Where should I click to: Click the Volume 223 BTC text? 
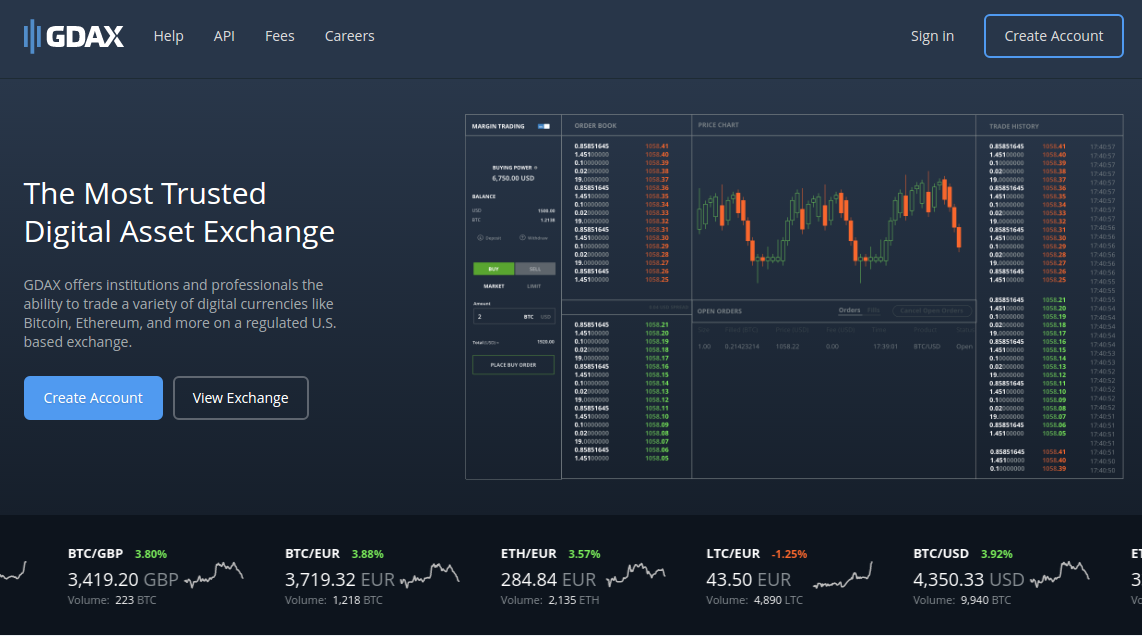click(112, 600)
